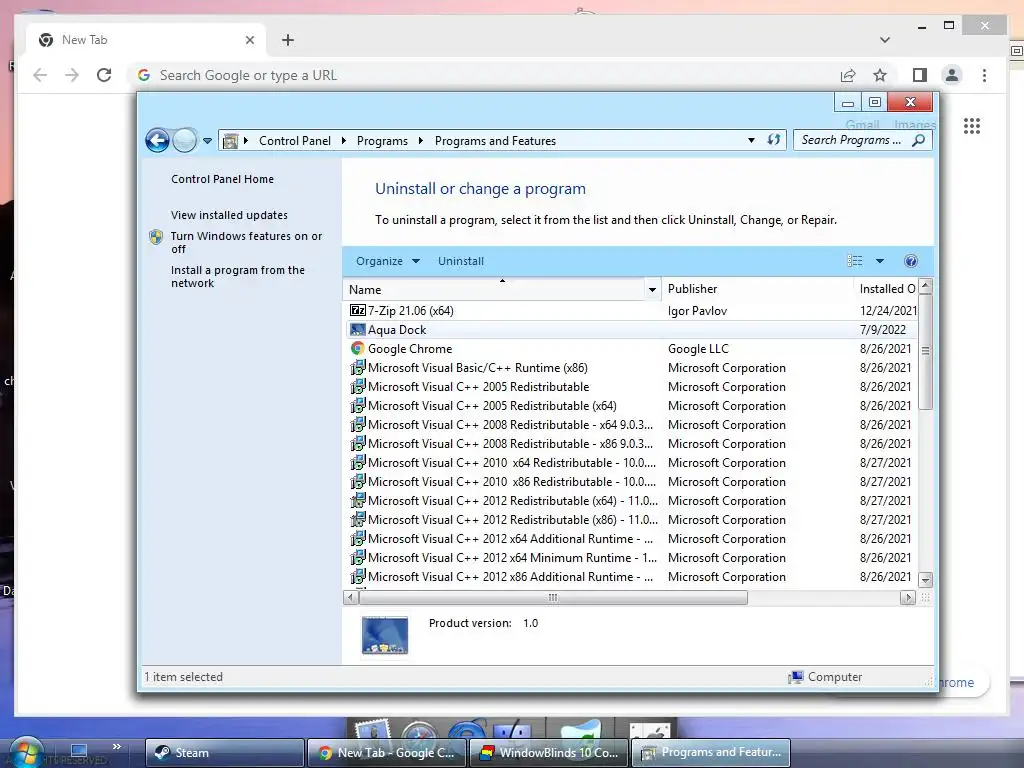This screenshot has height=768, width=1024.
Task: Refresh the Programs and Features list
Action: pos(774,140)
